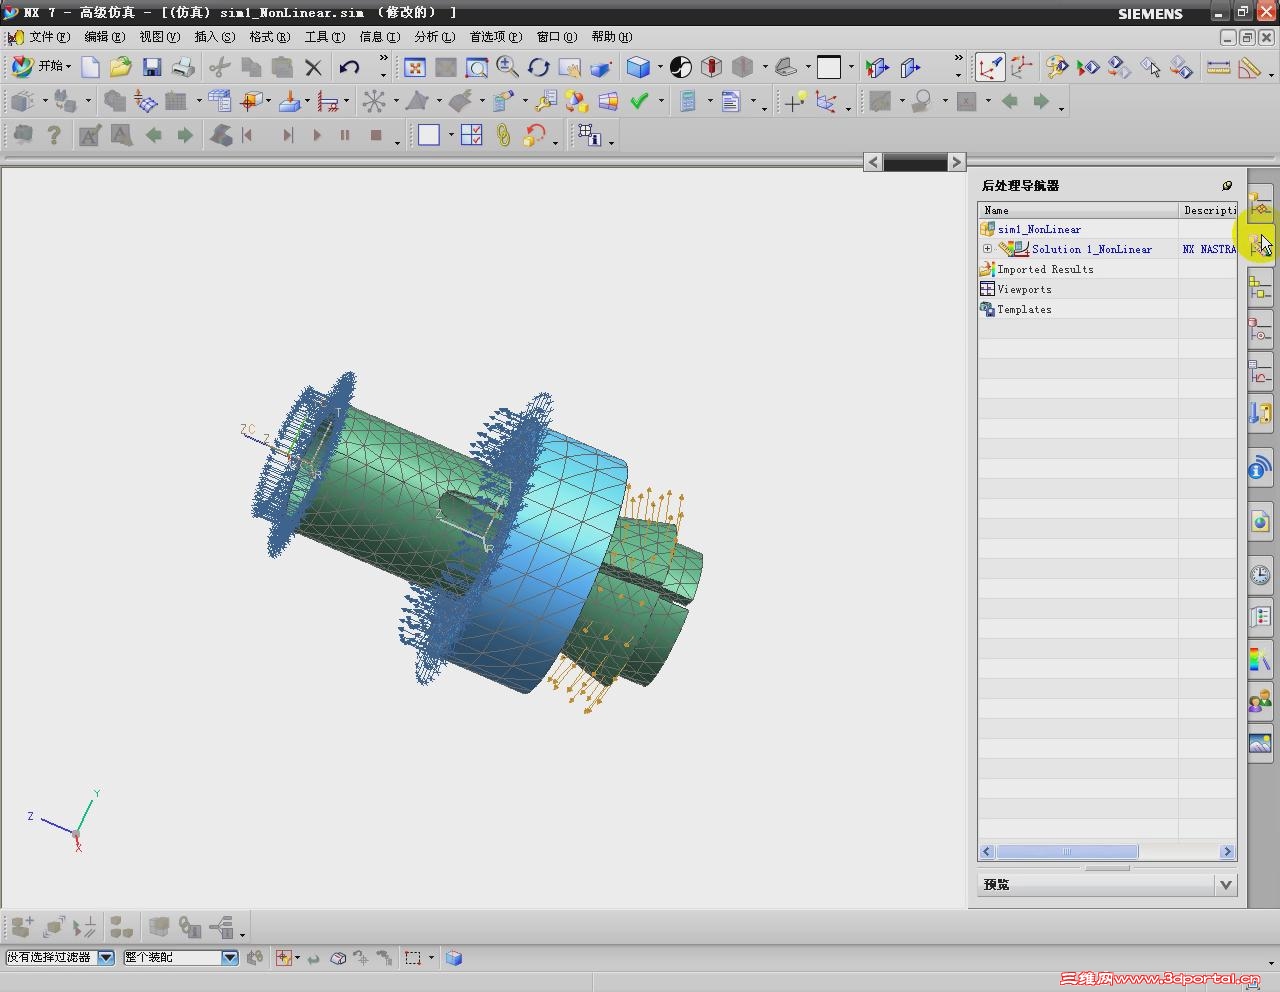Expand the 预览 preview section
The height and width of the screenshot is (992, 1280).
pos(1226,884)
